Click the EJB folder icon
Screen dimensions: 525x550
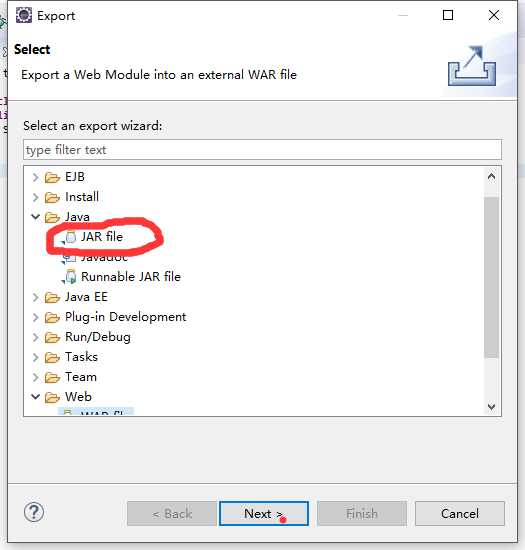[x=52, y=177]
